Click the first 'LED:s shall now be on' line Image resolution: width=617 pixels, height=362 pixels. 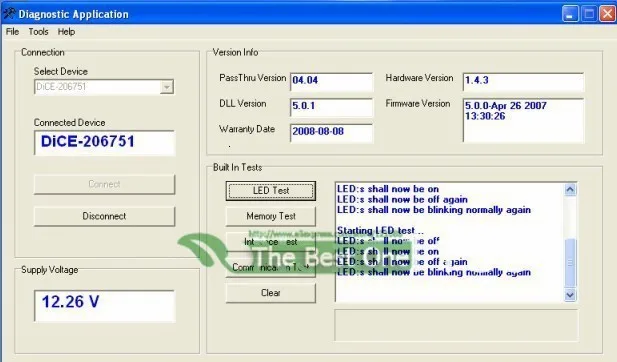388,189
